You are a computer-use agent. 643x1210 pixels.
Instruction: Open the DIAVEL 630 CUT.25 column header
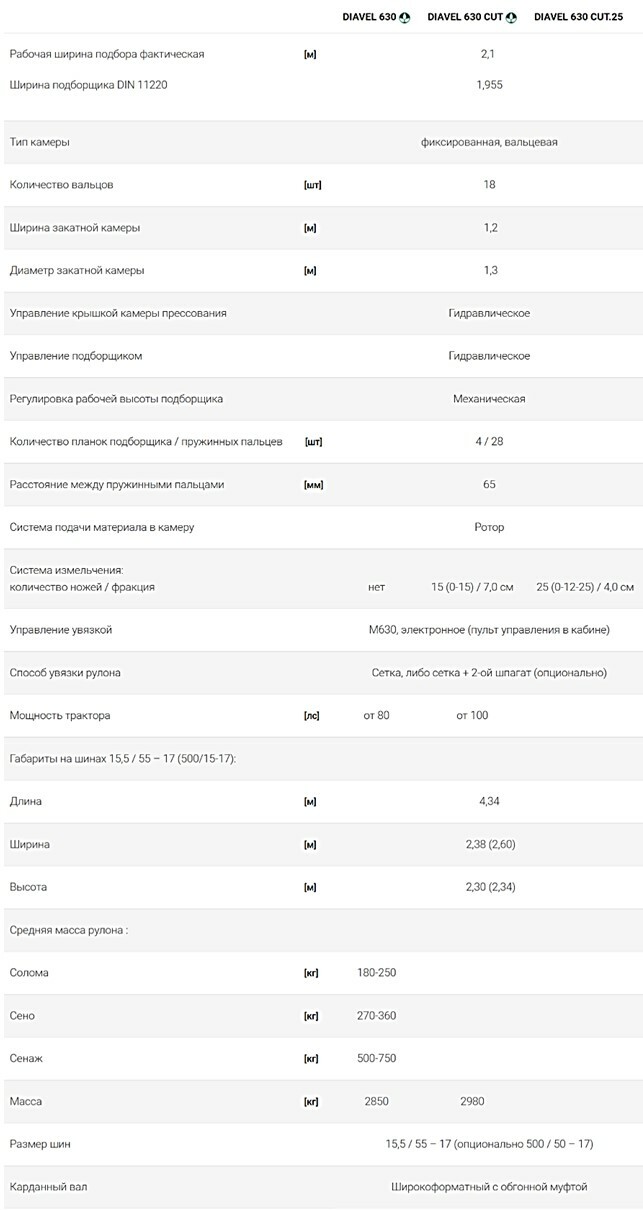pos(584,17)
